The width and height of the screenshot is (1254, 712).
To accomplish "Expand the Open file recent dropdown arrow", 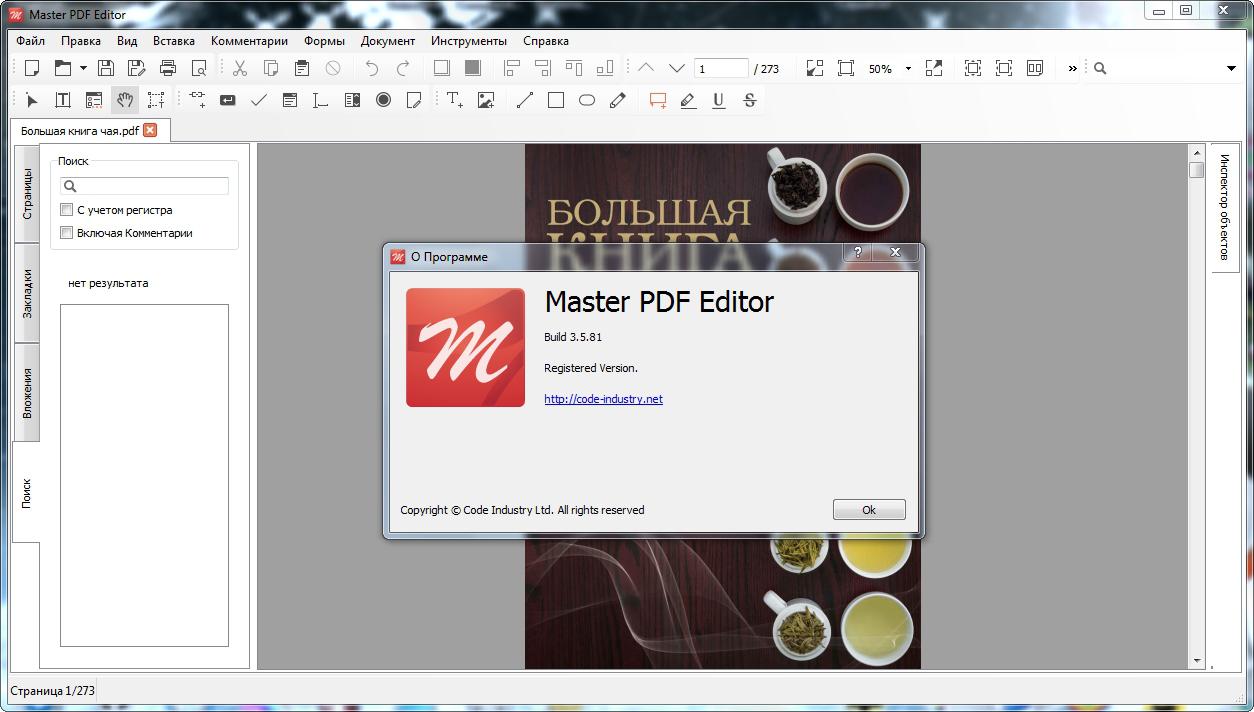I will point(84,68).
